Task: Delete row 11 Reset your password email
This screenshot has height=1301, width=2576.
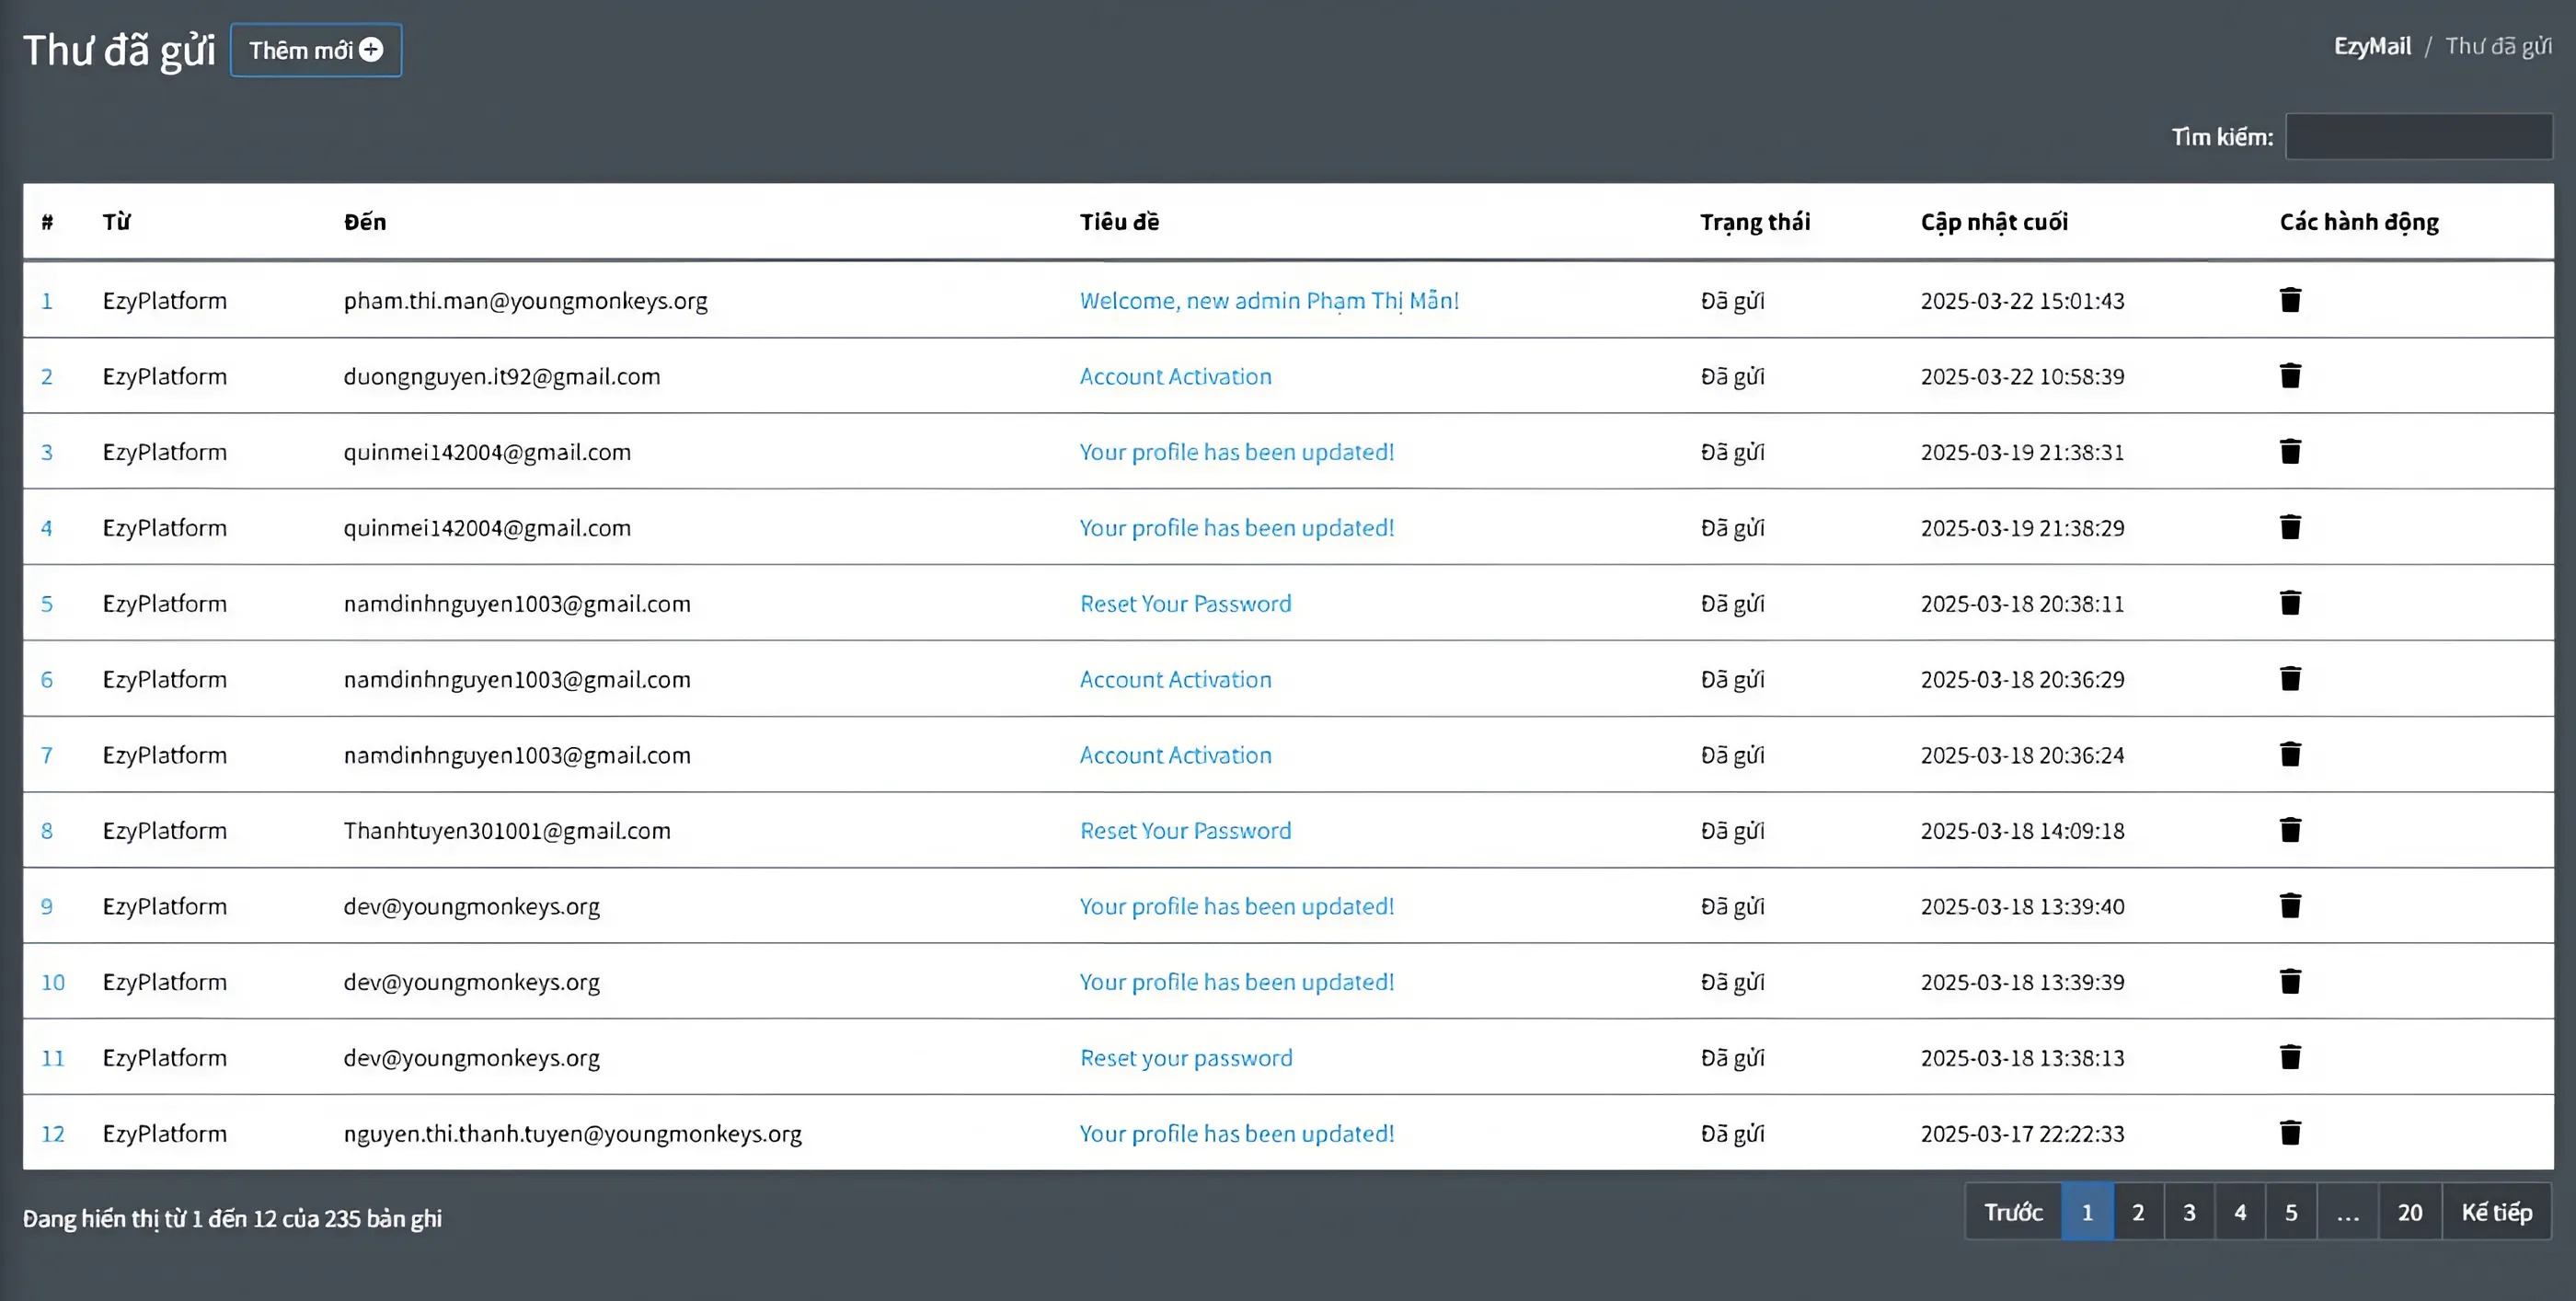Action: pos(2290,1057)
